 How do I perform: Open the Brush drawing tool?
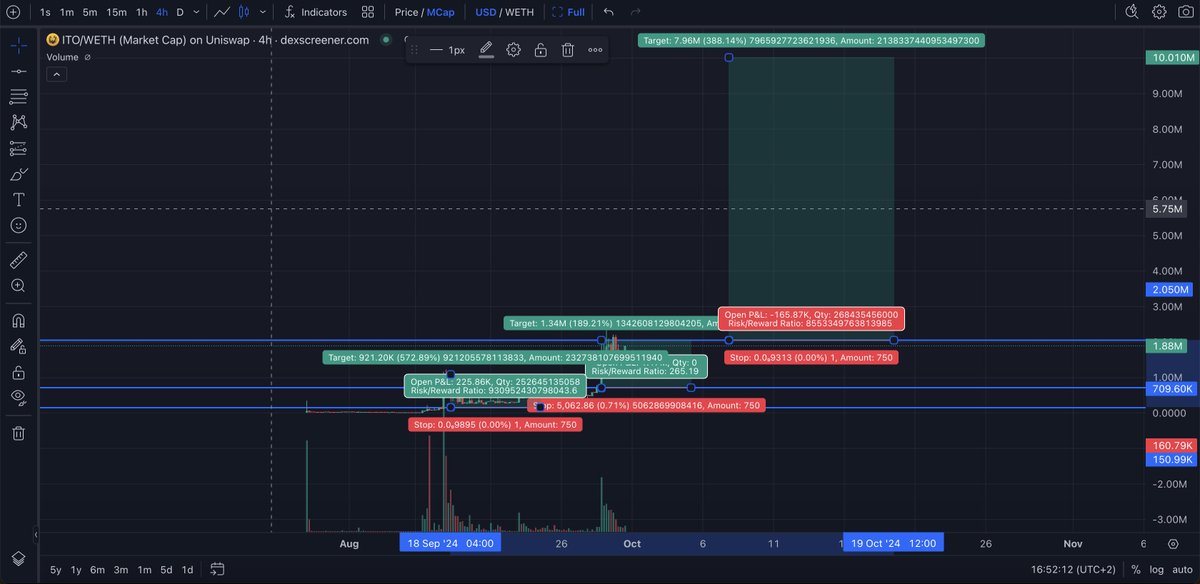click(18, 173)
